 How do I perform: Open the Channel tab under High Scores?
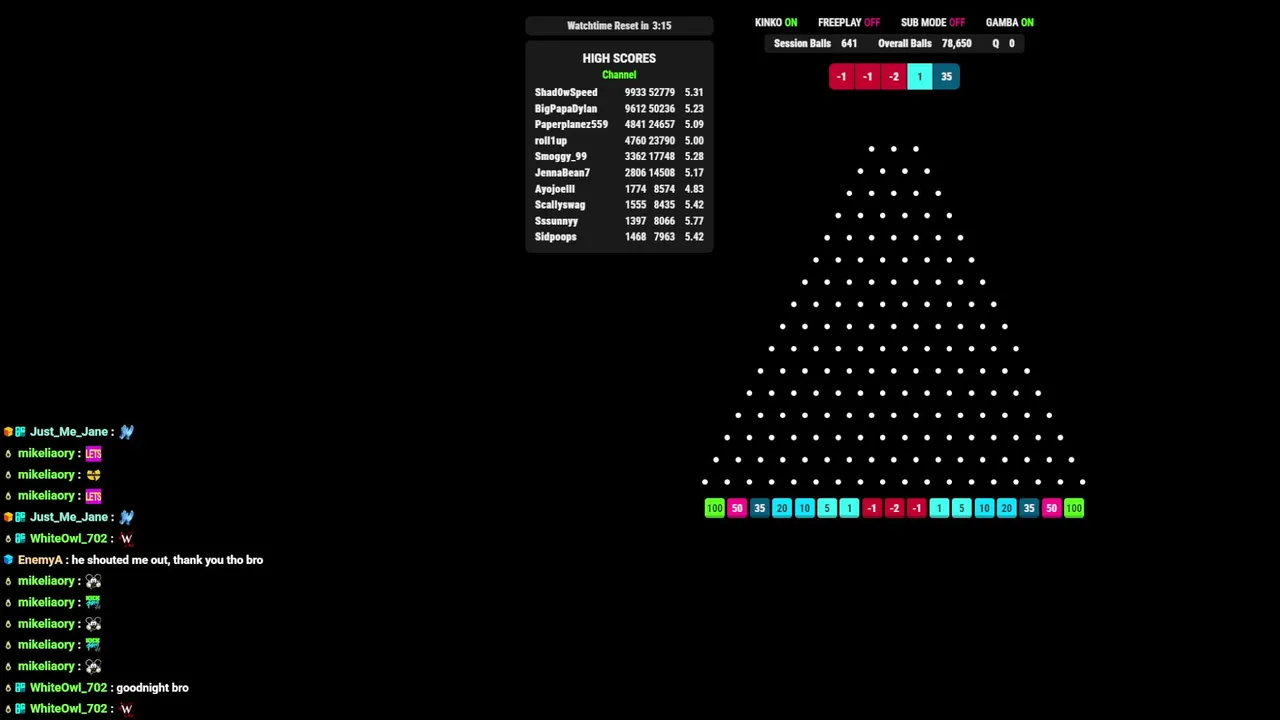[619, 75]
